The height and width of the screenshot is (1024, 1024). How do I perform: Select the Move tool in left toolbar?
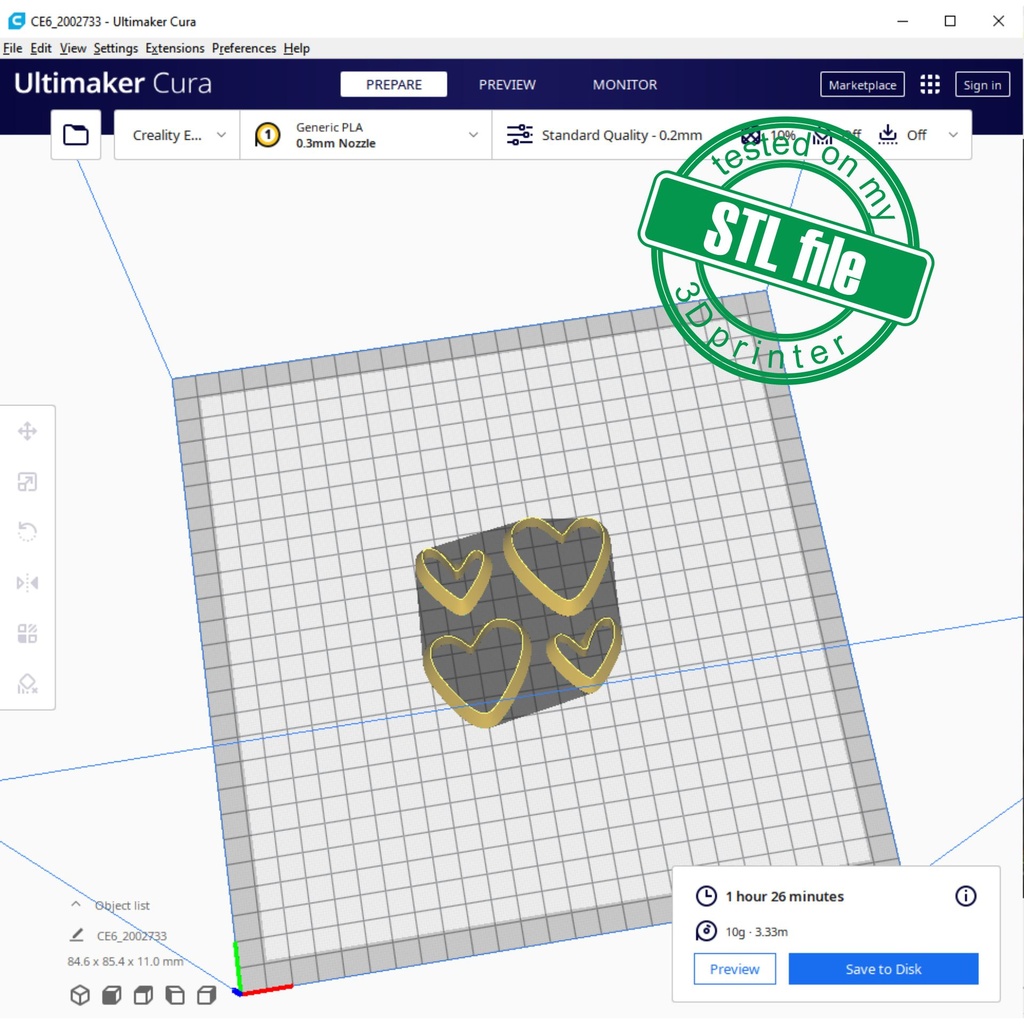27,431
